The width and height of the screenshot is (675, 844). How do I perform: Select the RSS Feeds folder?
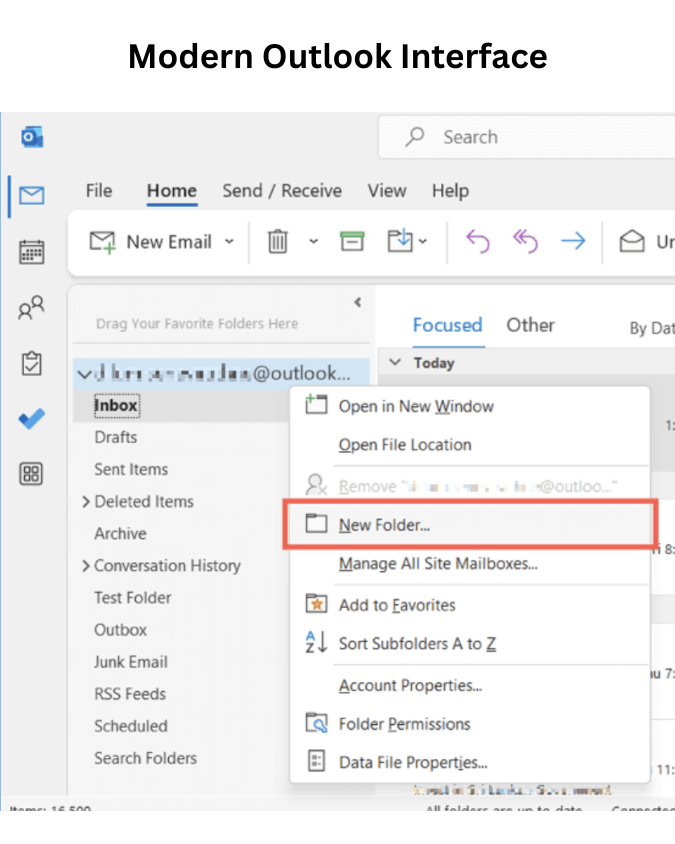(130, 694)
